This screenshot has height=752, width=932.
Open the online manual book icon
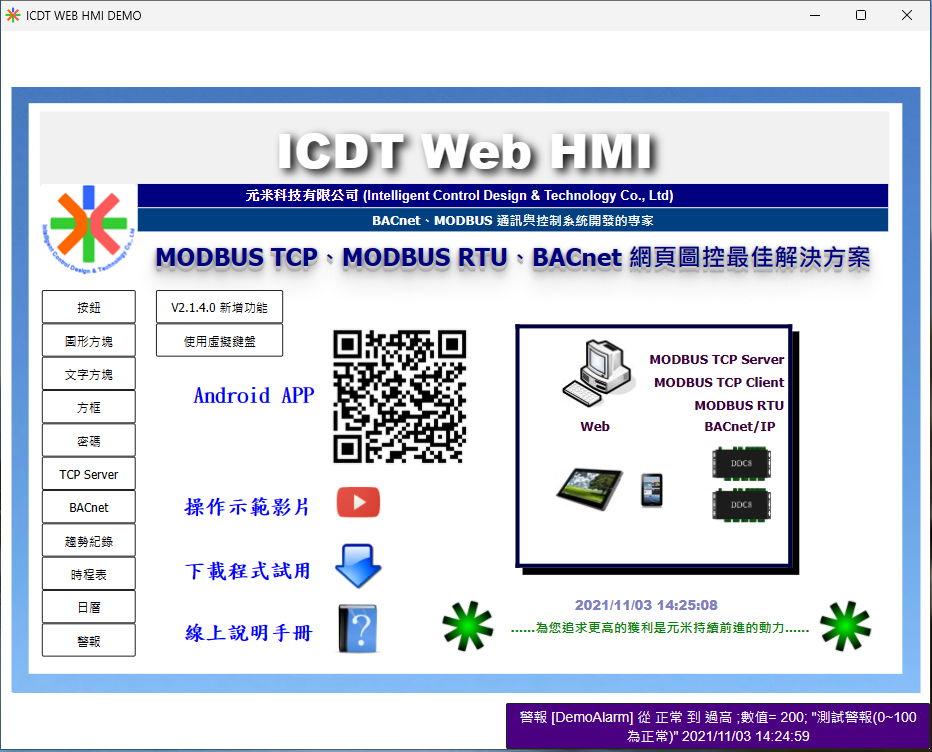point(359,630)
